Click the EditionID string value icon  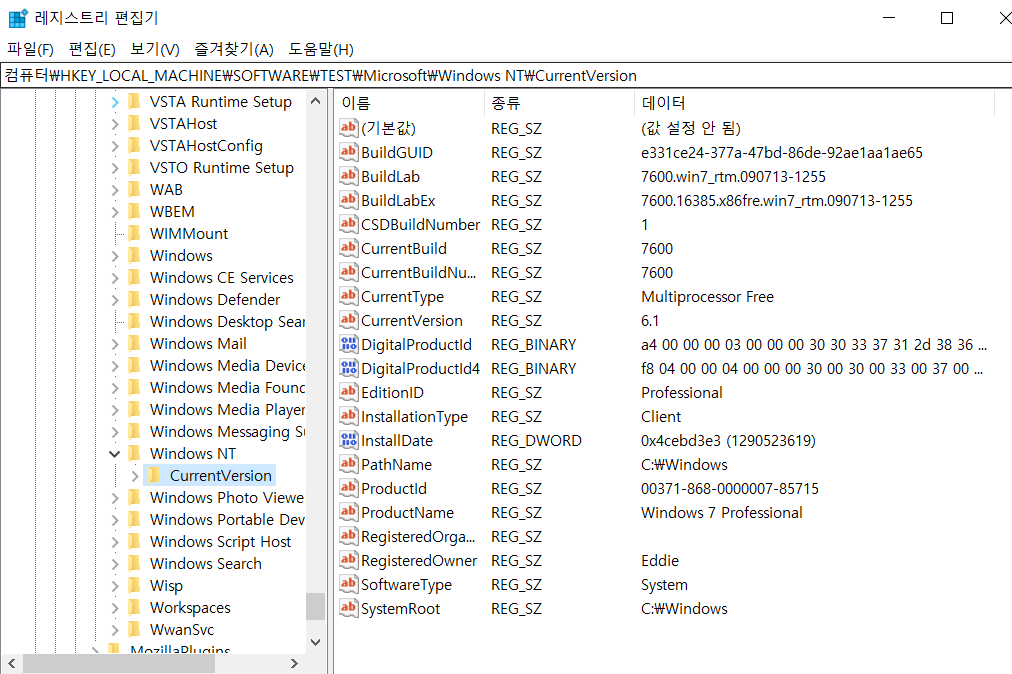pos(349,392)
